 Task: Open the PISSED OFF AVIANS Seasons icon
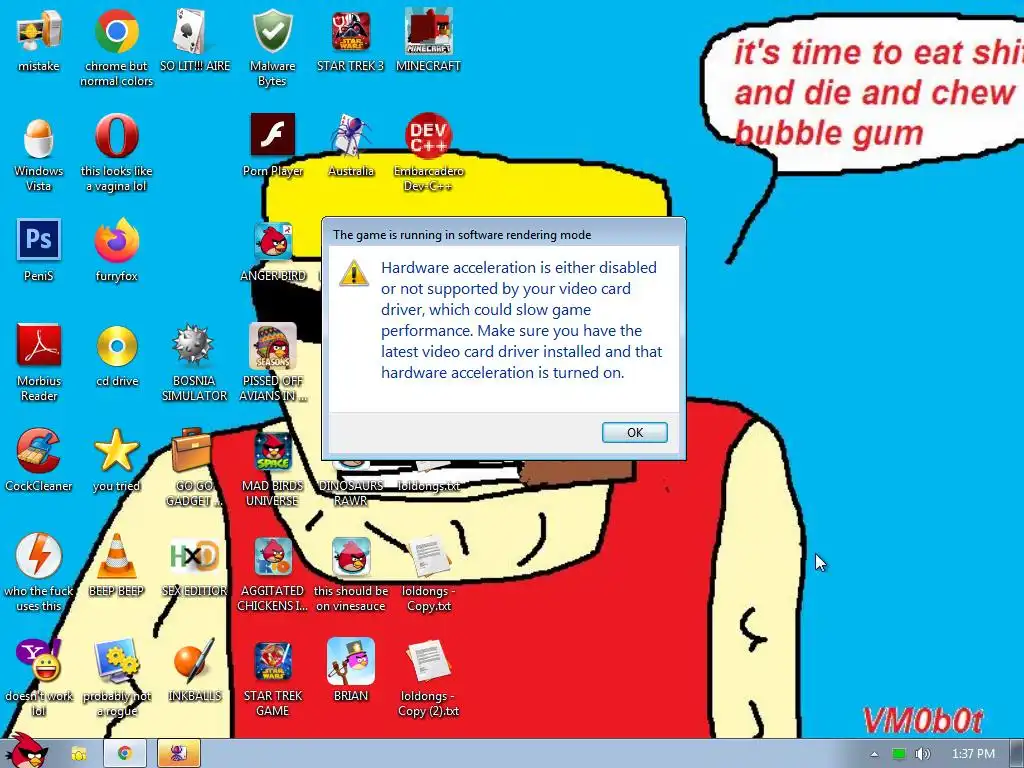point(272,346)
